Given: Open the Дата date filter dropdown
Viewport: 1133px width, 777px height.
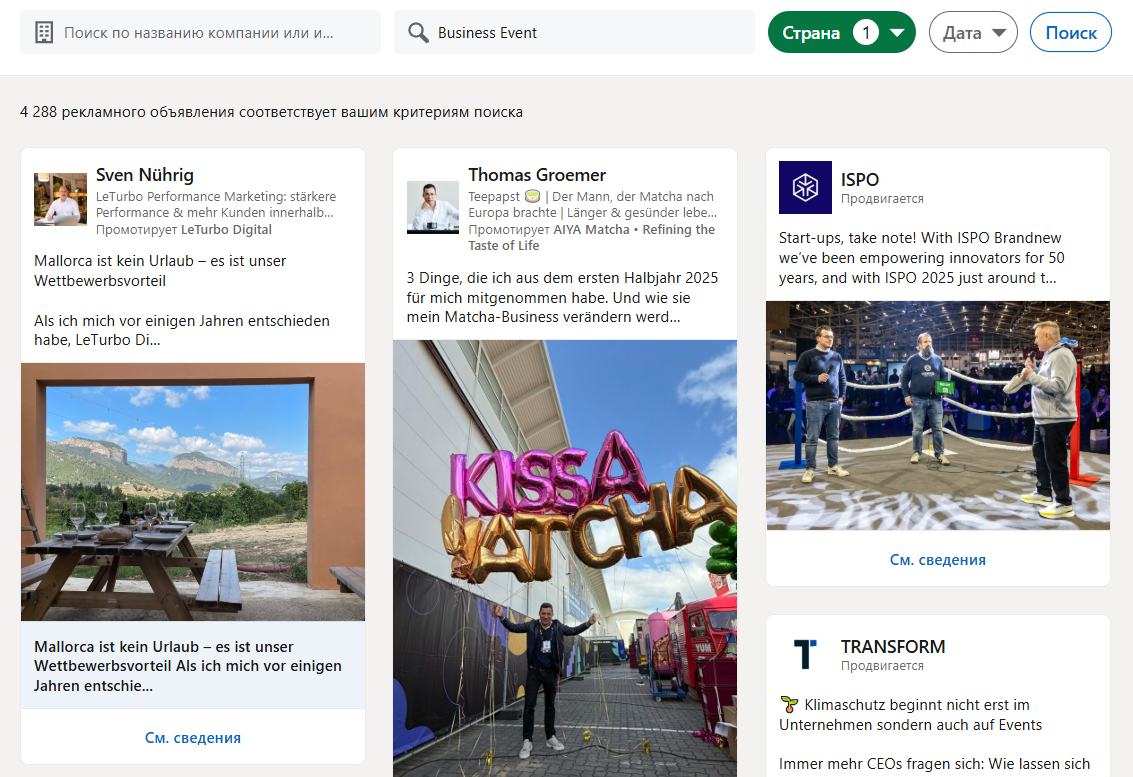Looking at the screenshot, I should click(973, 33).
